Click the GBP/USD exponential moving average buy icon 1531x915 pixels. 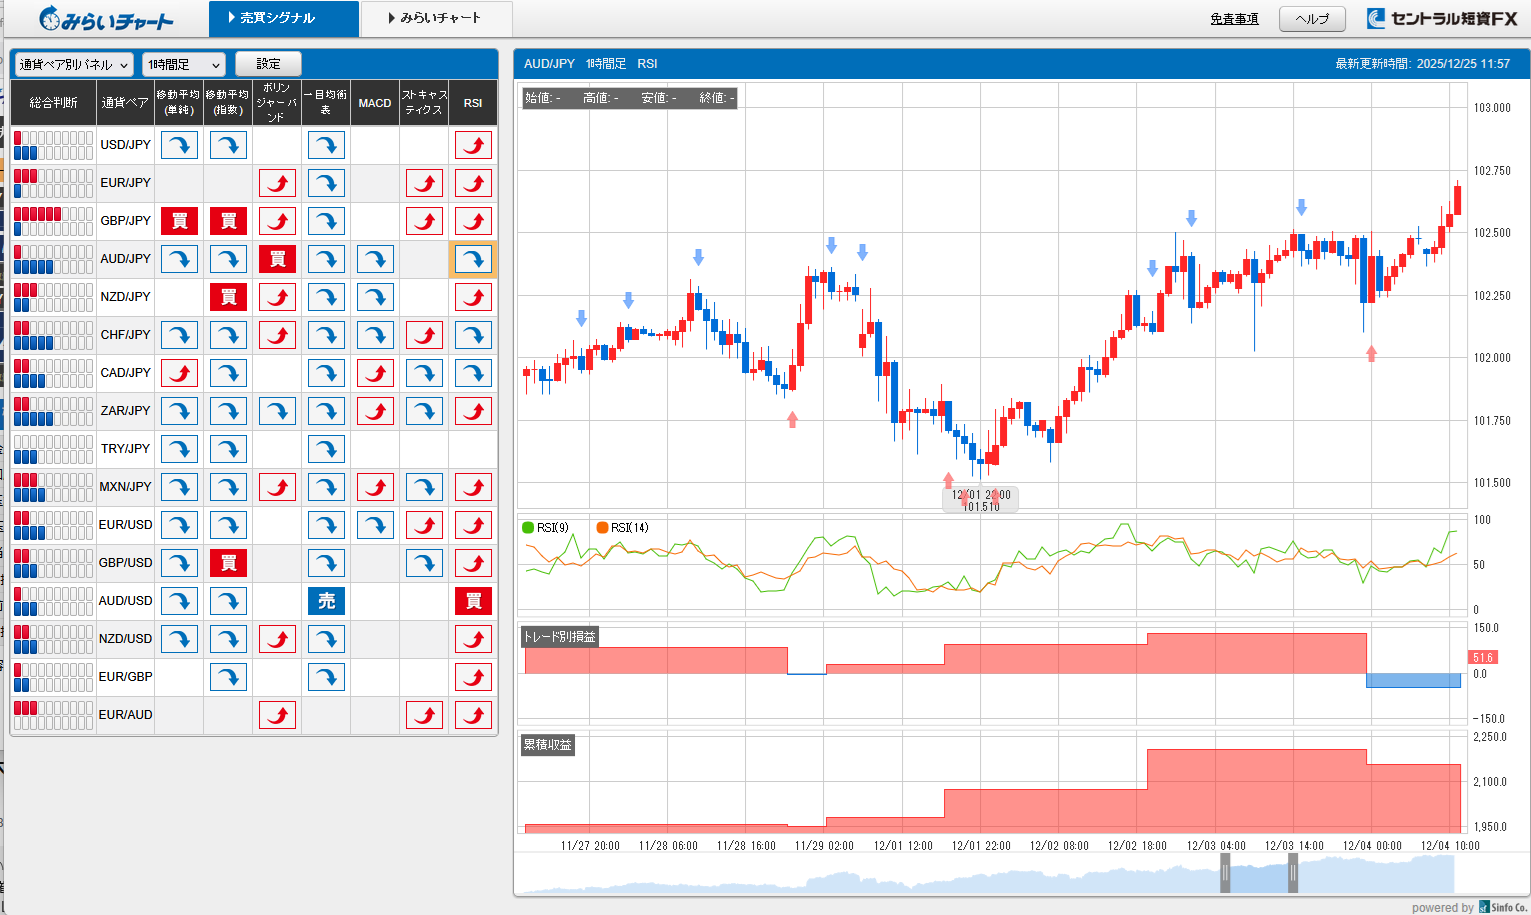(x=228, y=563)
